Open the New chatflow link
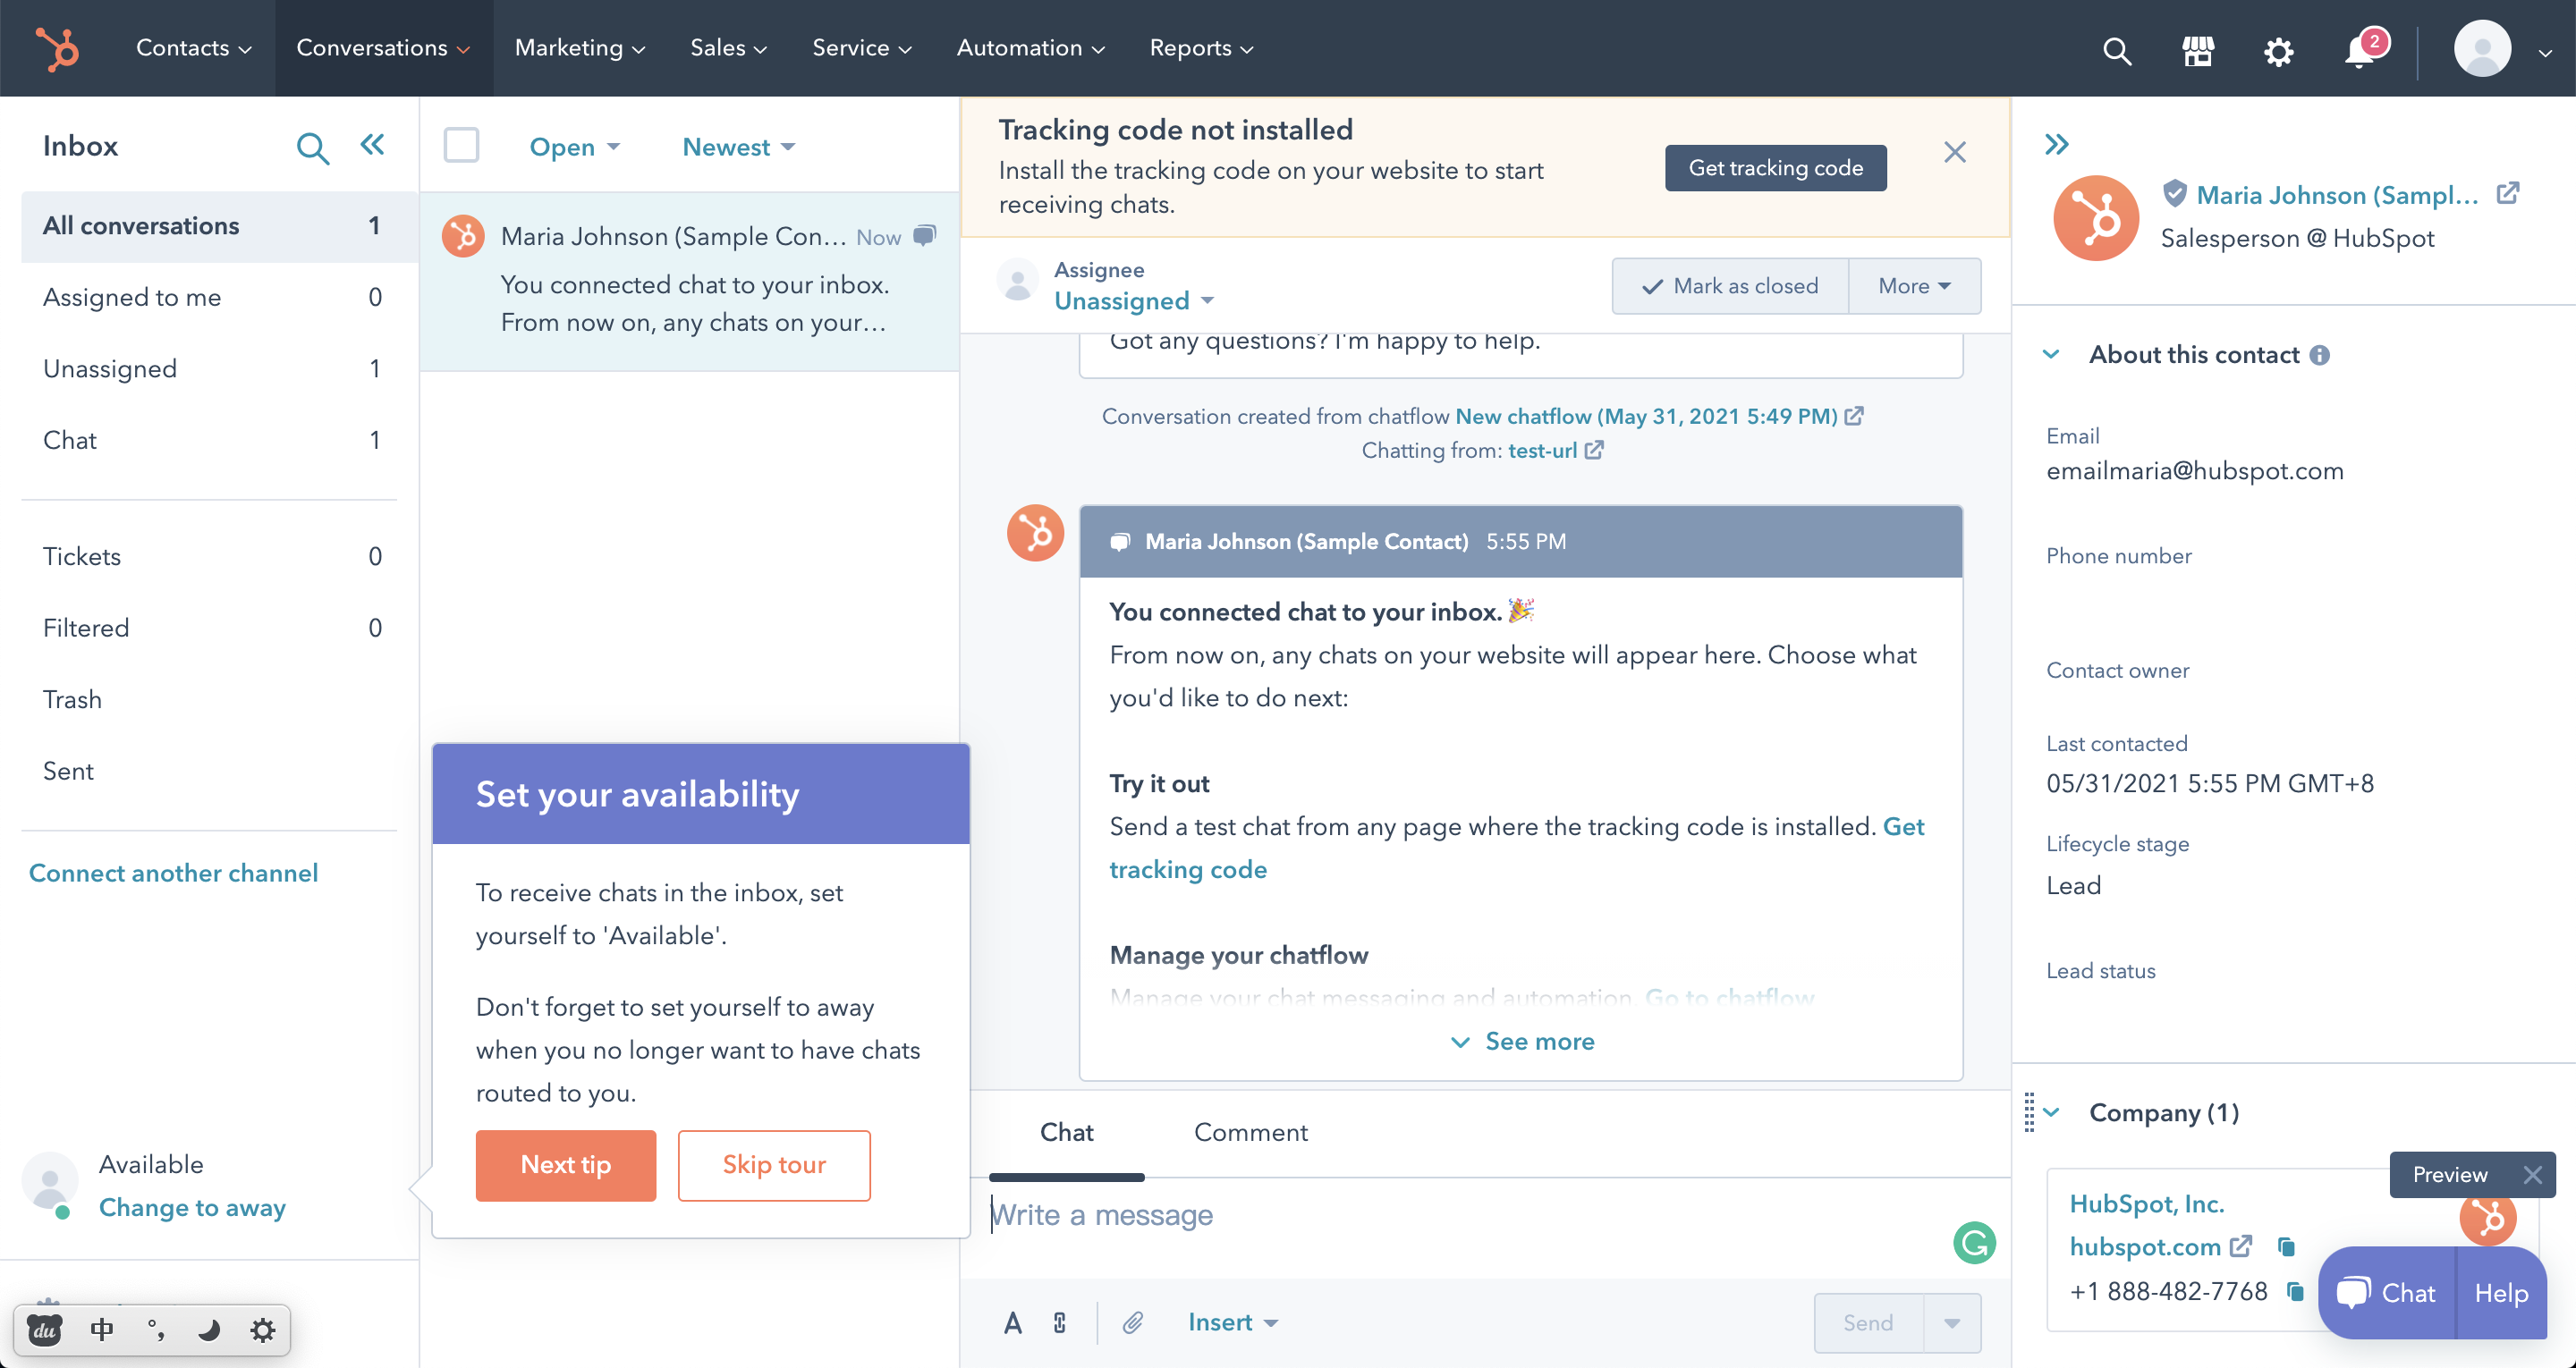 (1646, 416)
